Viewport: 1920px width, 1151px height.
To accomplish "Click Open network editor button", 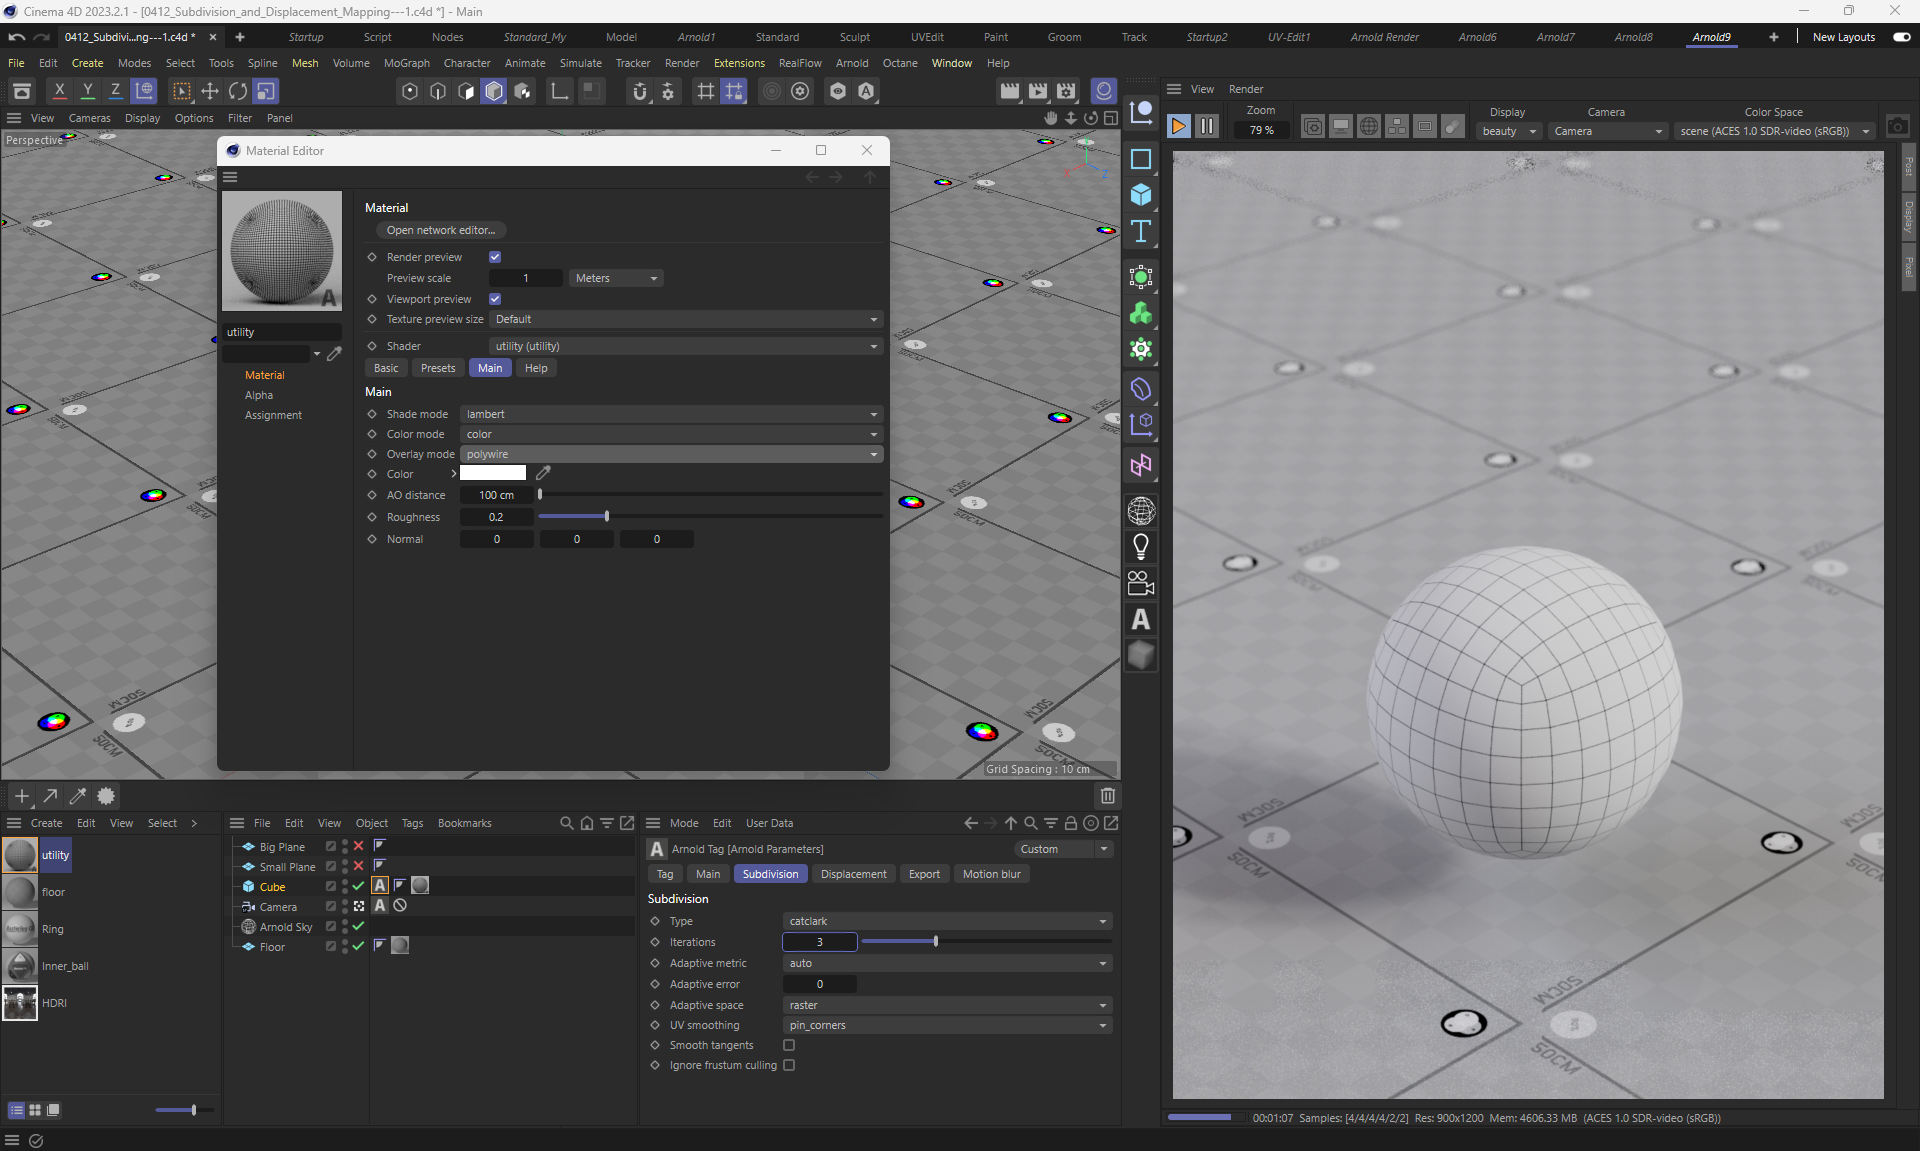I will pyautogui.click(x=440, y=230).
